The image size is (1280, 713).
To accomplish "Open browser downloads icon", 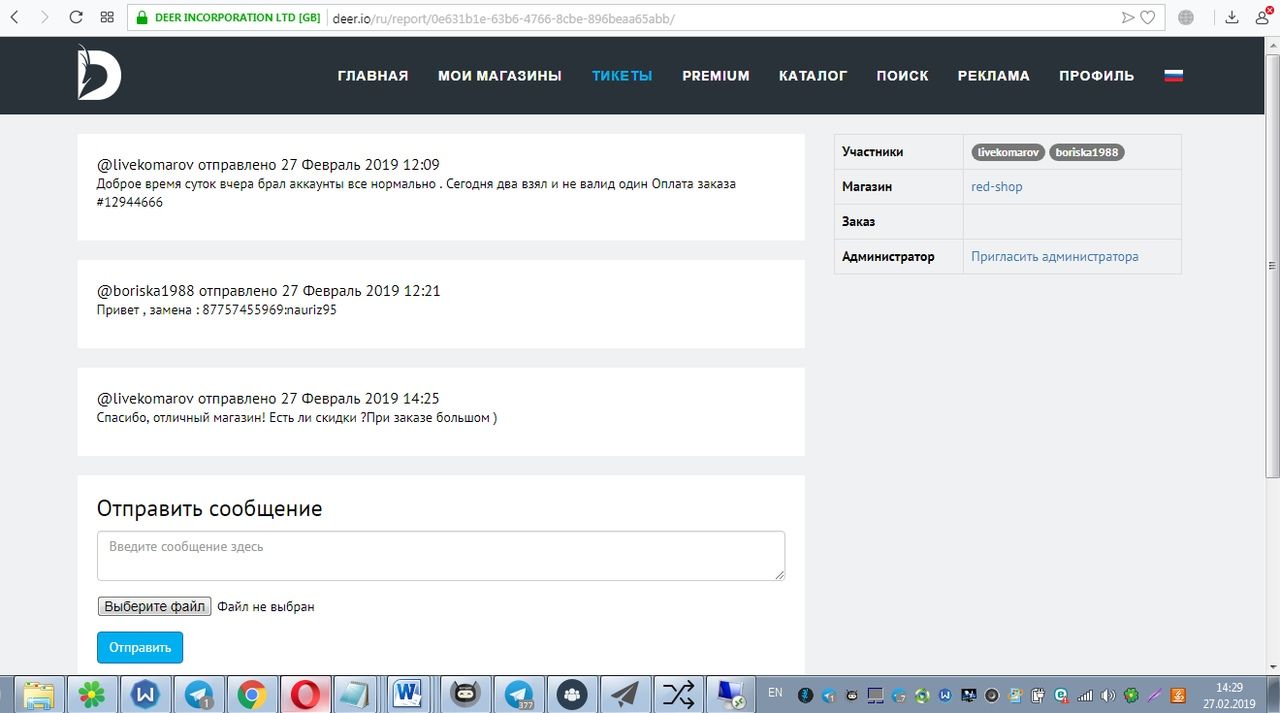I will point(1233,17).
